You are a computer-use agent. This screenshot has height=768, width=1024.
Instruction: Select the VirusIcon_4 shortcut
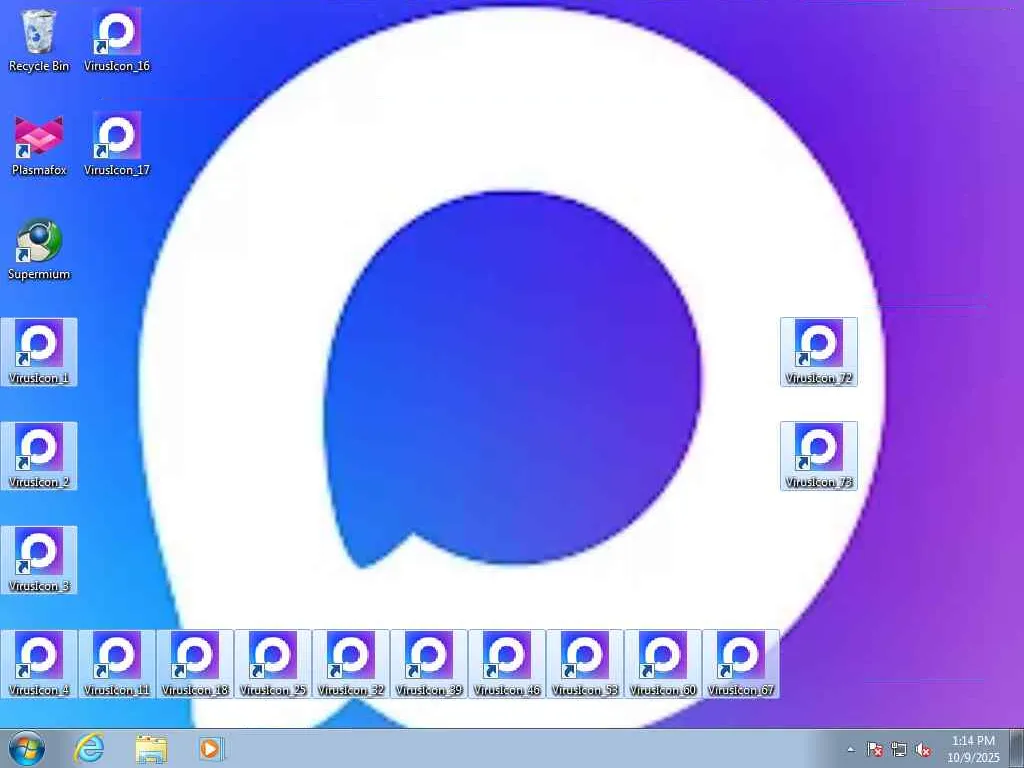click(39, 664)
